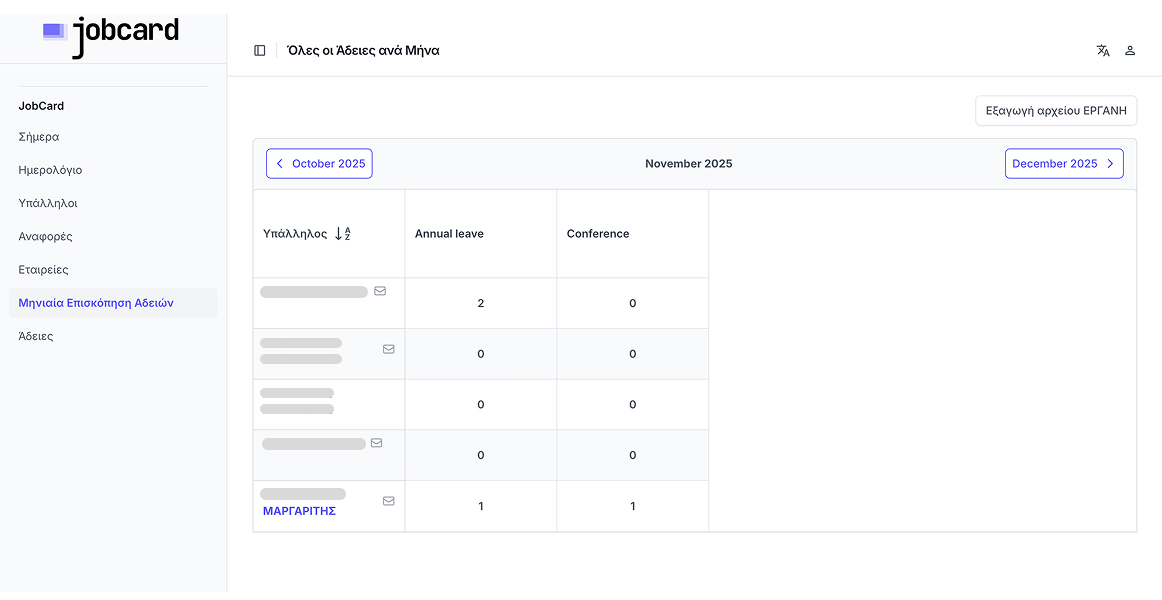The width and height of the screenshot is (1162, 600).
Task: Go to next month December 2025
Action: tap(1063, 164)
